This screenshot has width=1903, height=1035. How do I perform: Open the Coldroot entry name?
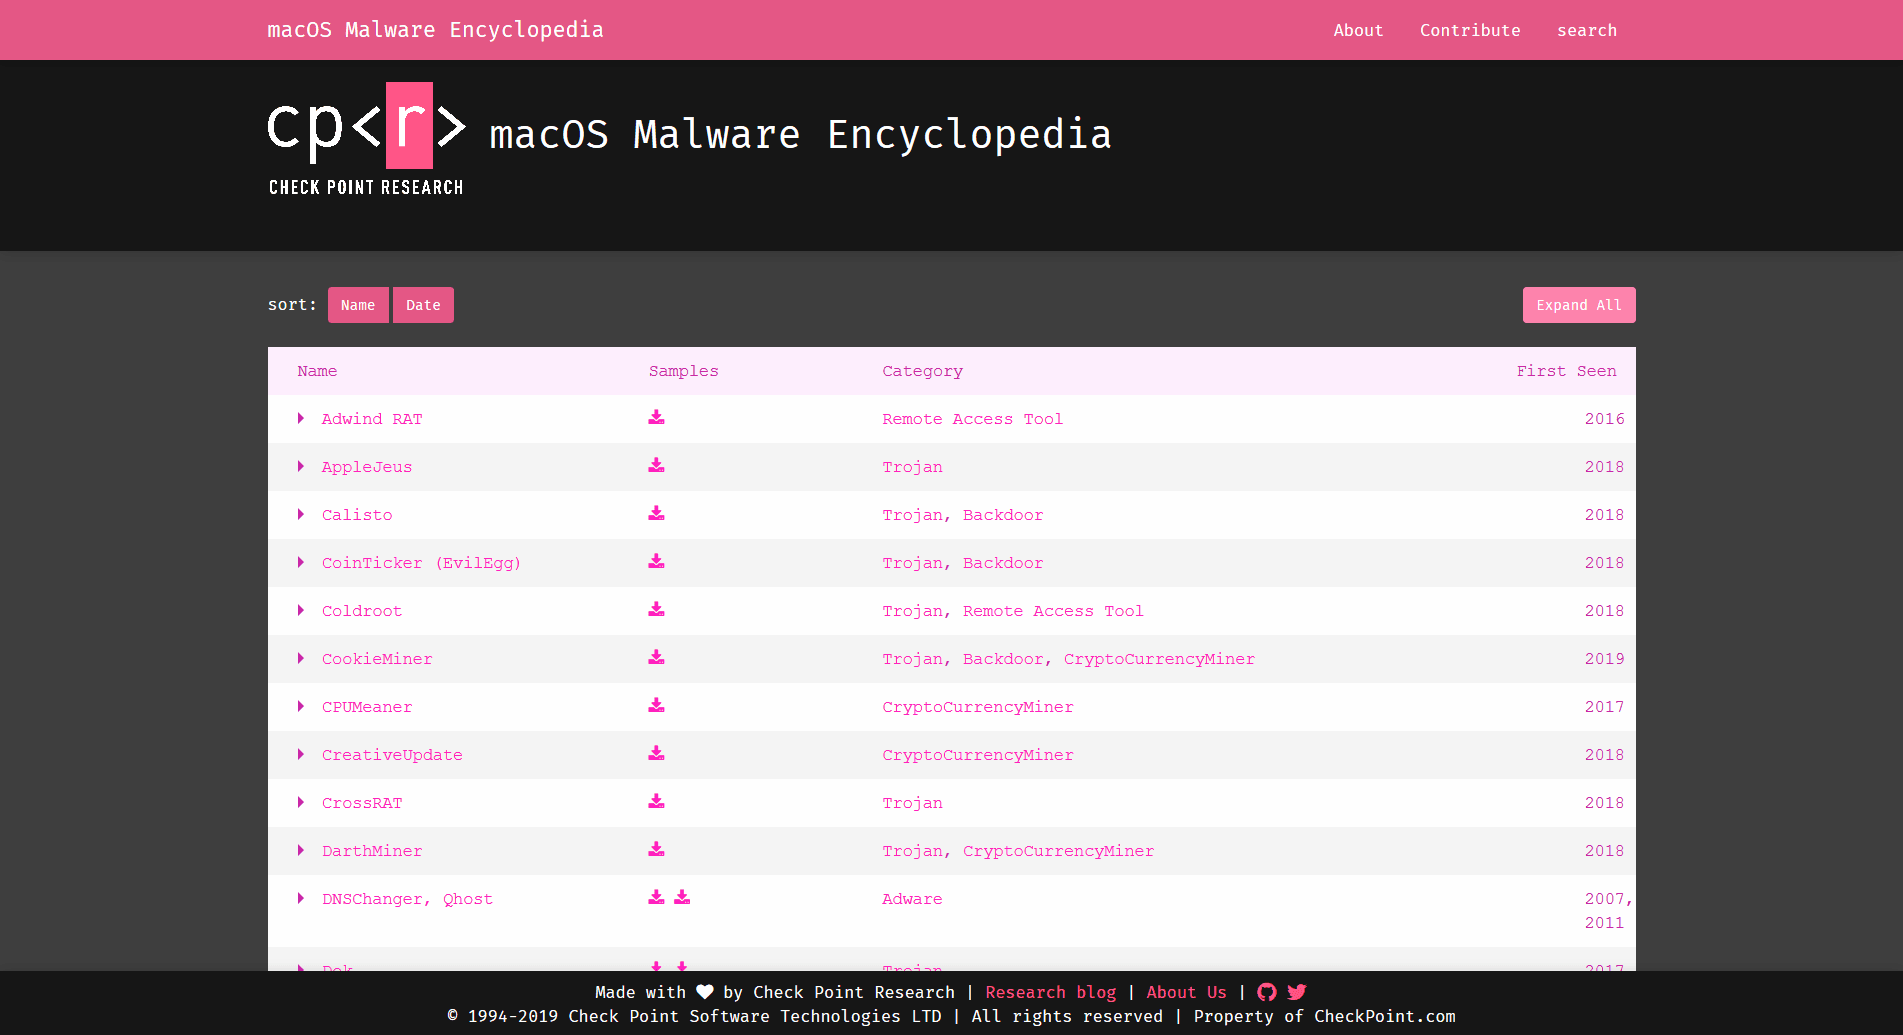click(362, 611)
